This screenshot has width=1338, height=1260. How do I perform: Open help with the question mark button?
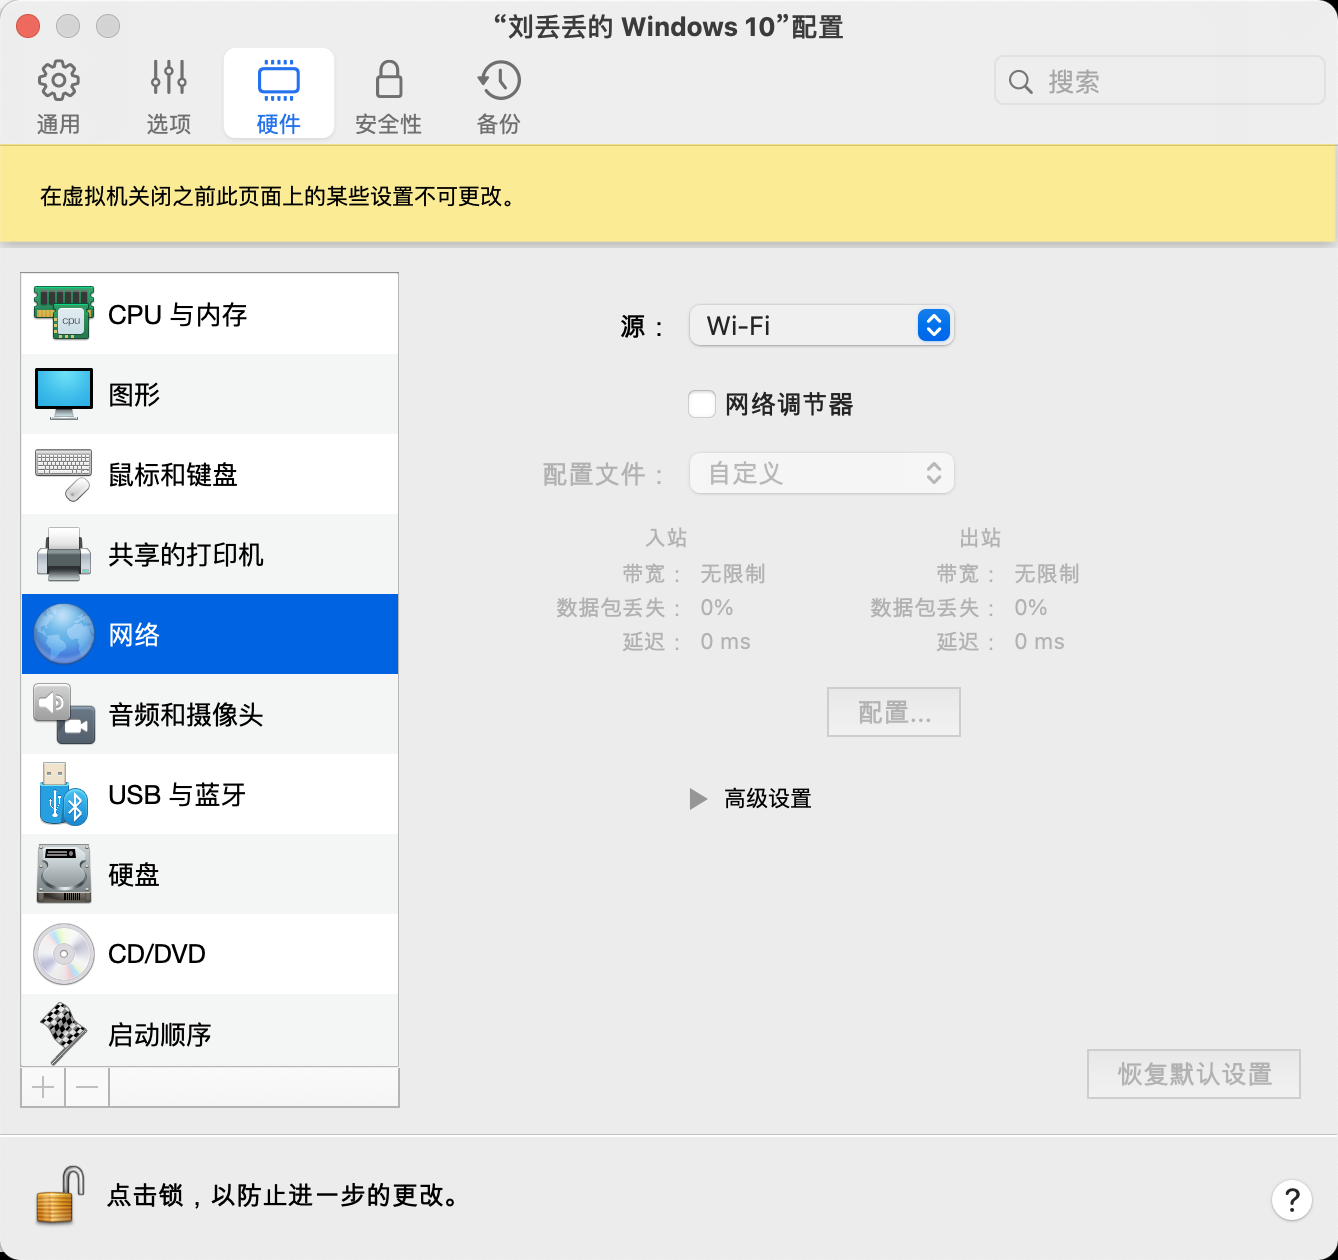pyautogui.click(x=1292, y=1199)
